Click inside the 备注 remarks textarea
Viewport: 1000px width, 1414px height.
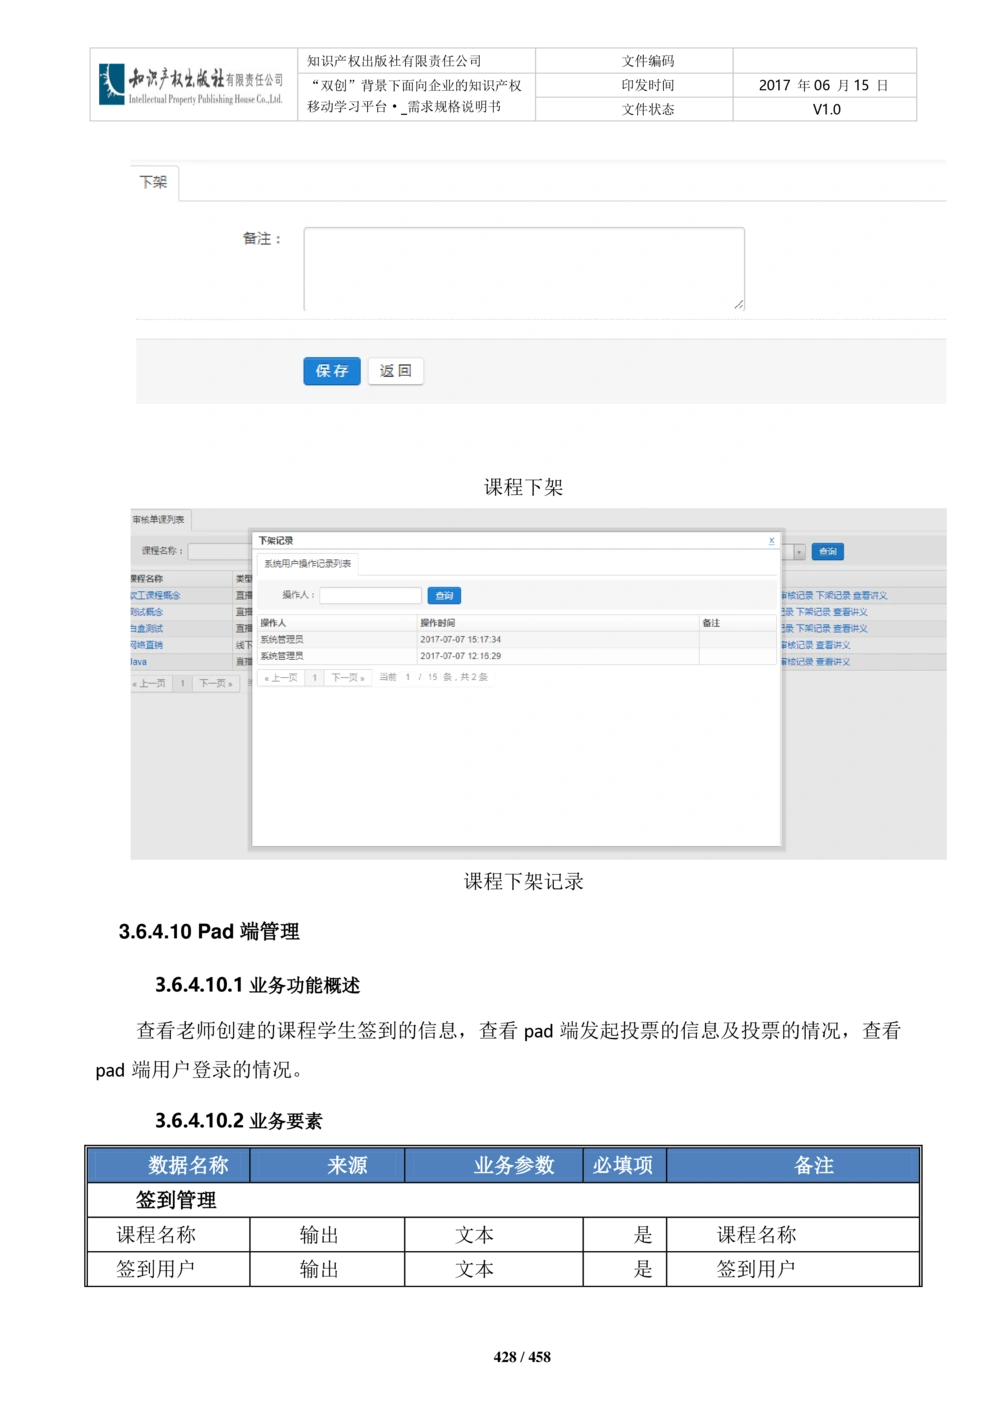click(x=520, y=265)
